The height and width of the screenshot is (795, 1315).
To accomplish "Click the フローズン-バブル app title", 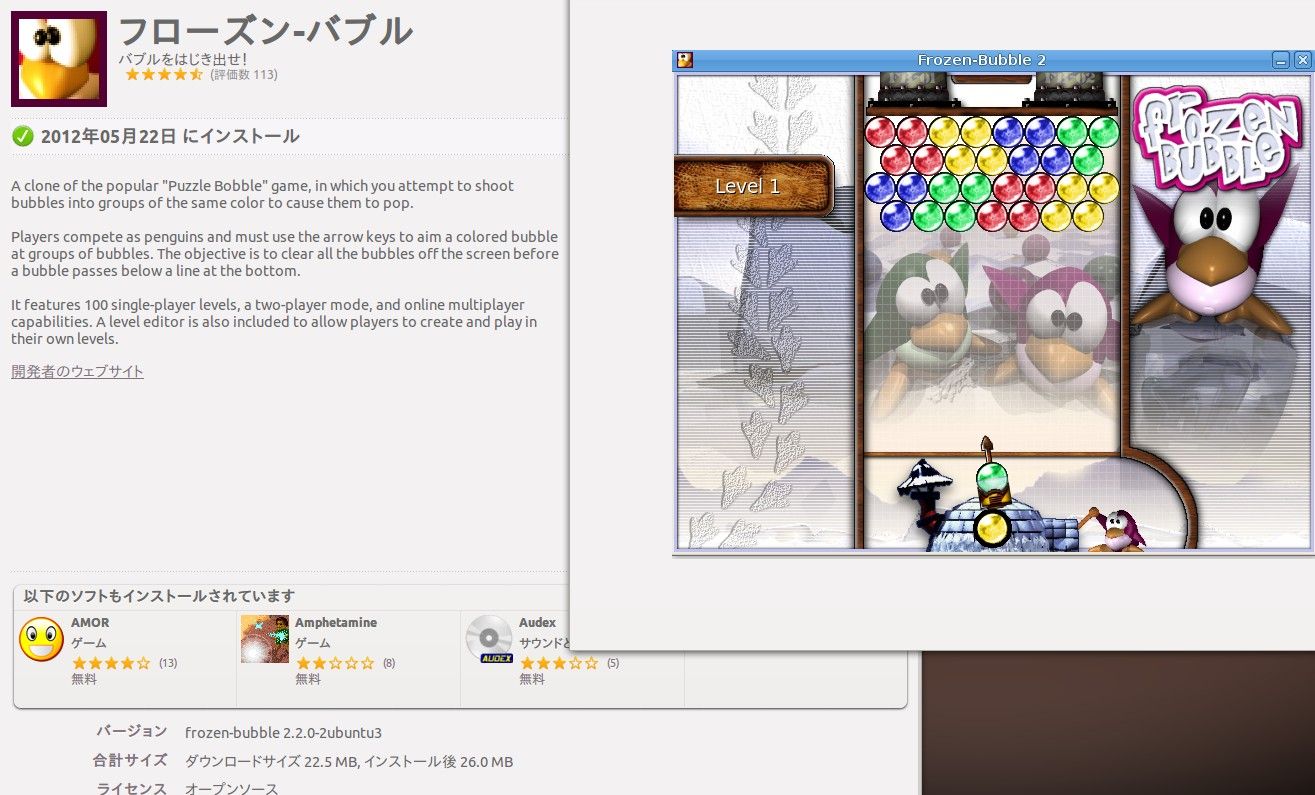I will pyautogui.click(x=265, y=32).
